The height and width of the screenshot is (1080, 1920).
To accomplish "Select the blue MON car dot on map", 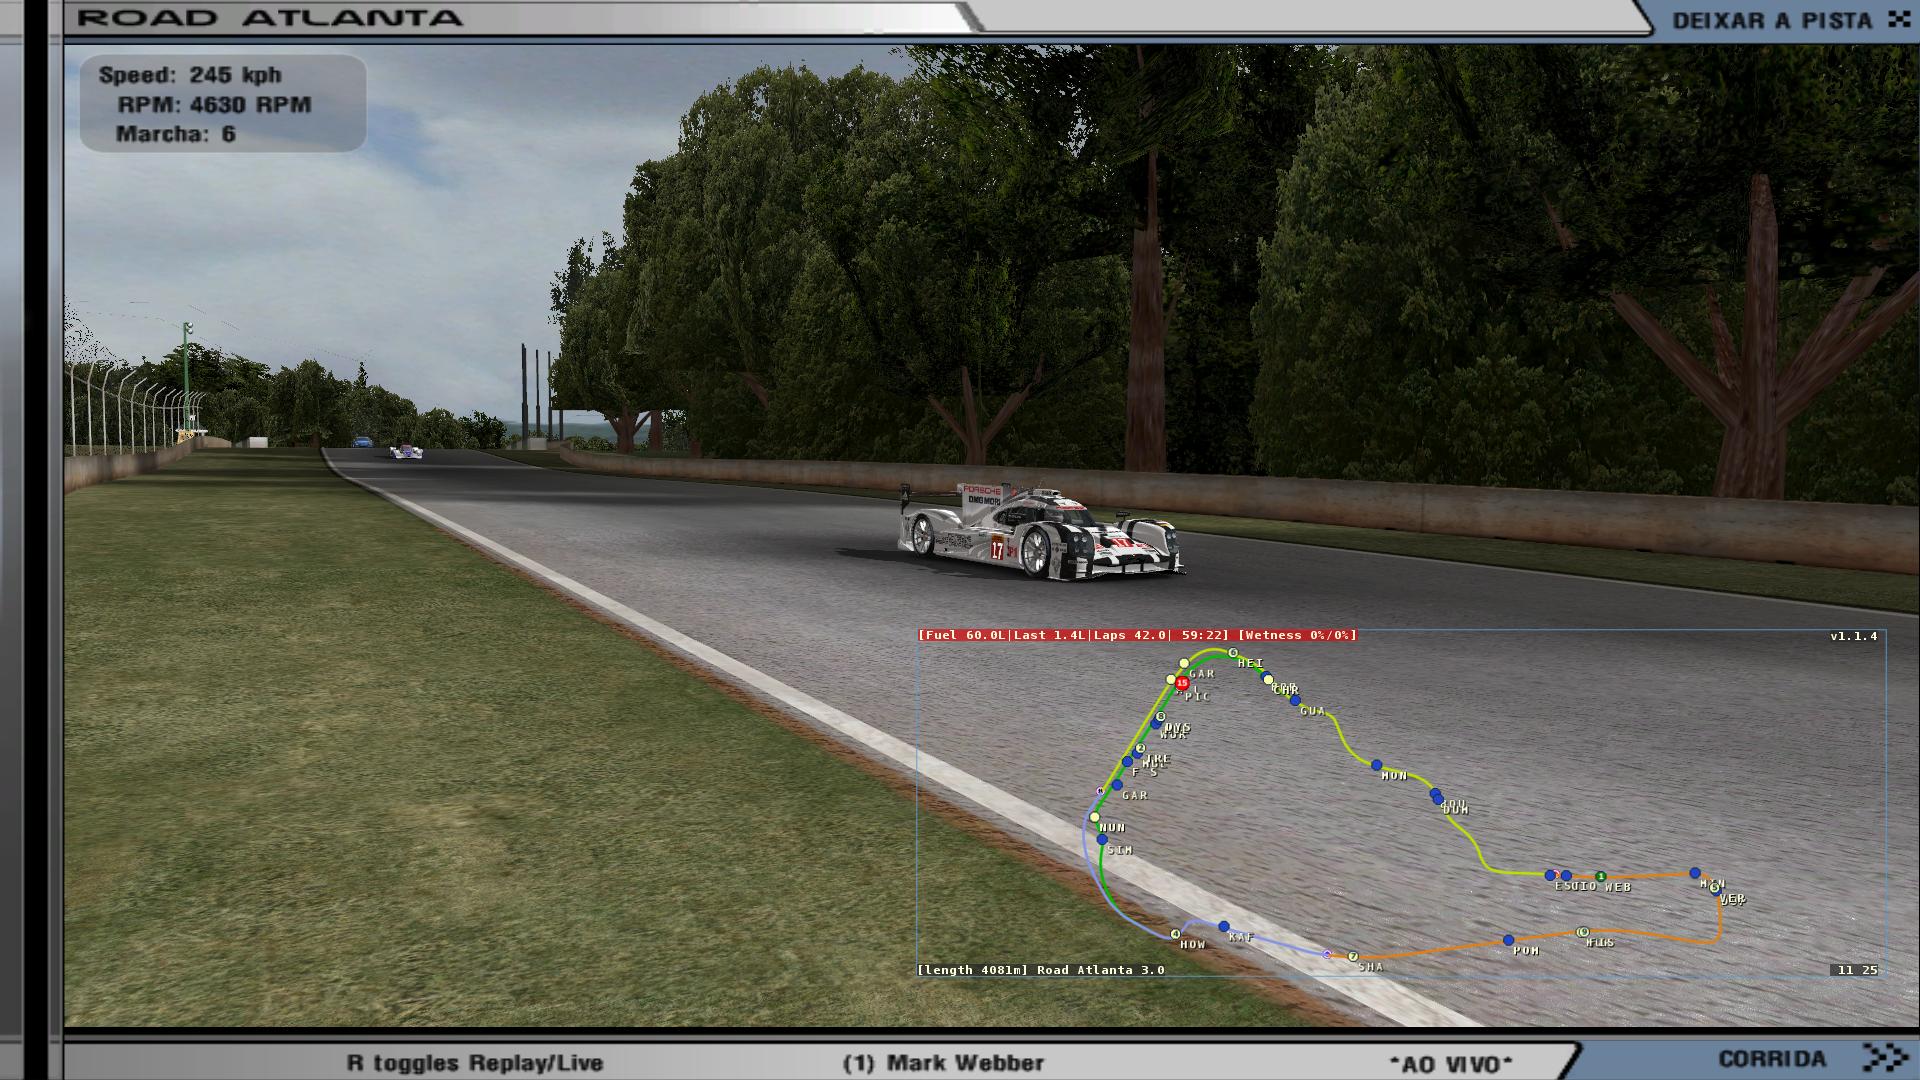I will pos(1376,765).
